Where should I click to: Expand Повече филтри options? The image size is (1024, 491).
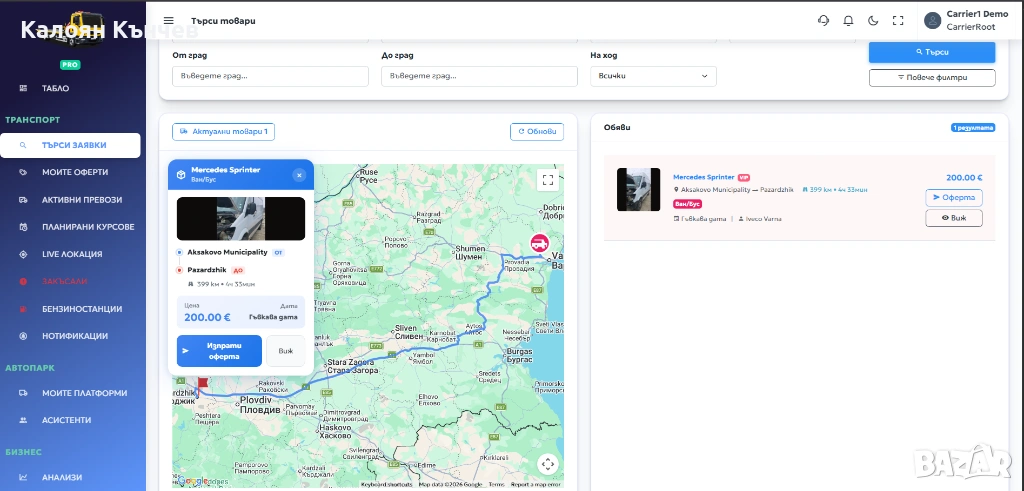coord(931,77)
